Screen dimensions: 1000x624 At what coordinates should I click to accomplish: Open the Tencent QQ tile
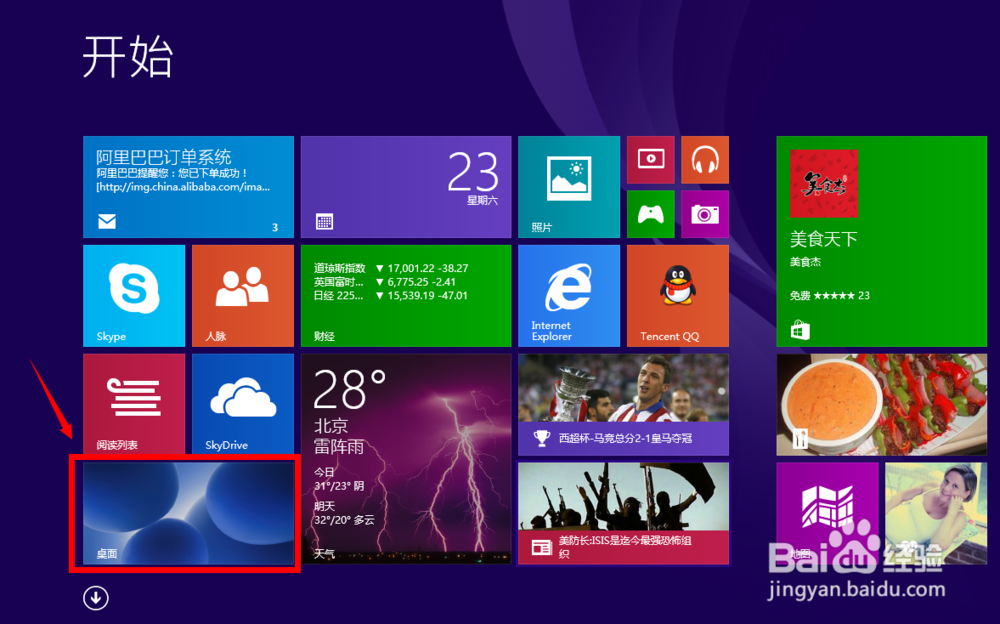click(x=677, y=295)
